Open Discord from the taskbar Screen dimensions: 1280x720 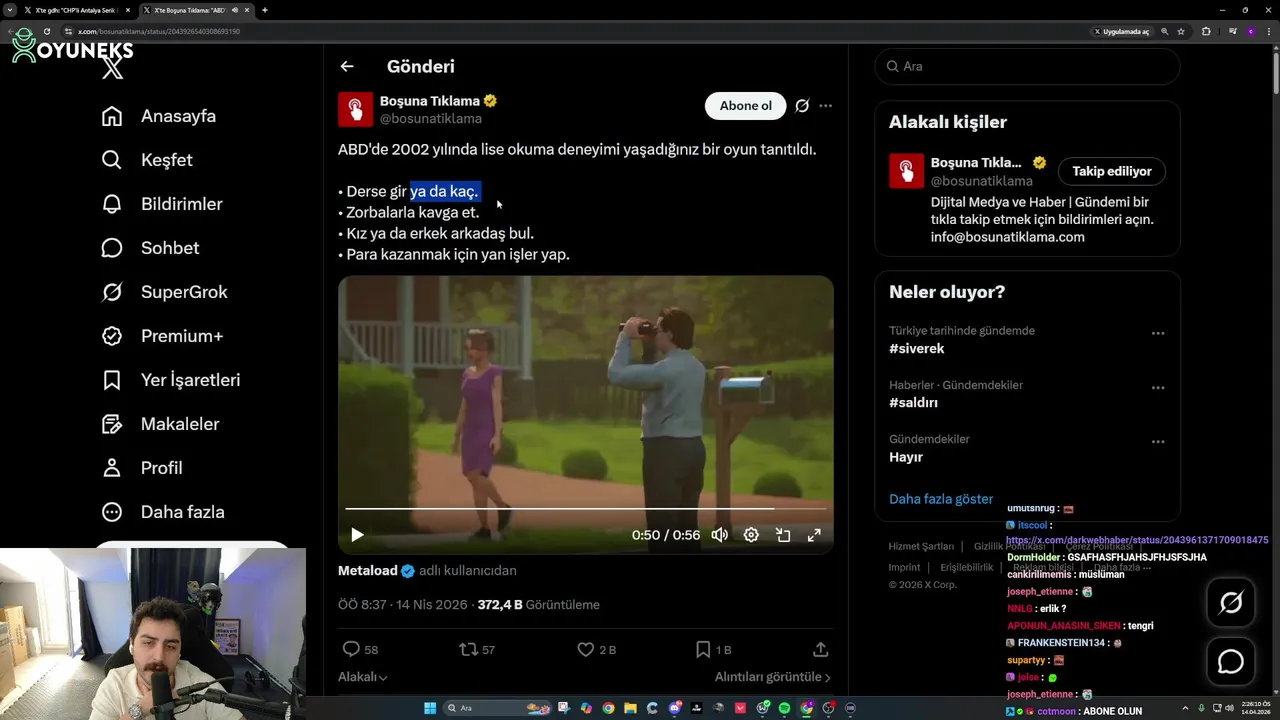pos(675,708)
